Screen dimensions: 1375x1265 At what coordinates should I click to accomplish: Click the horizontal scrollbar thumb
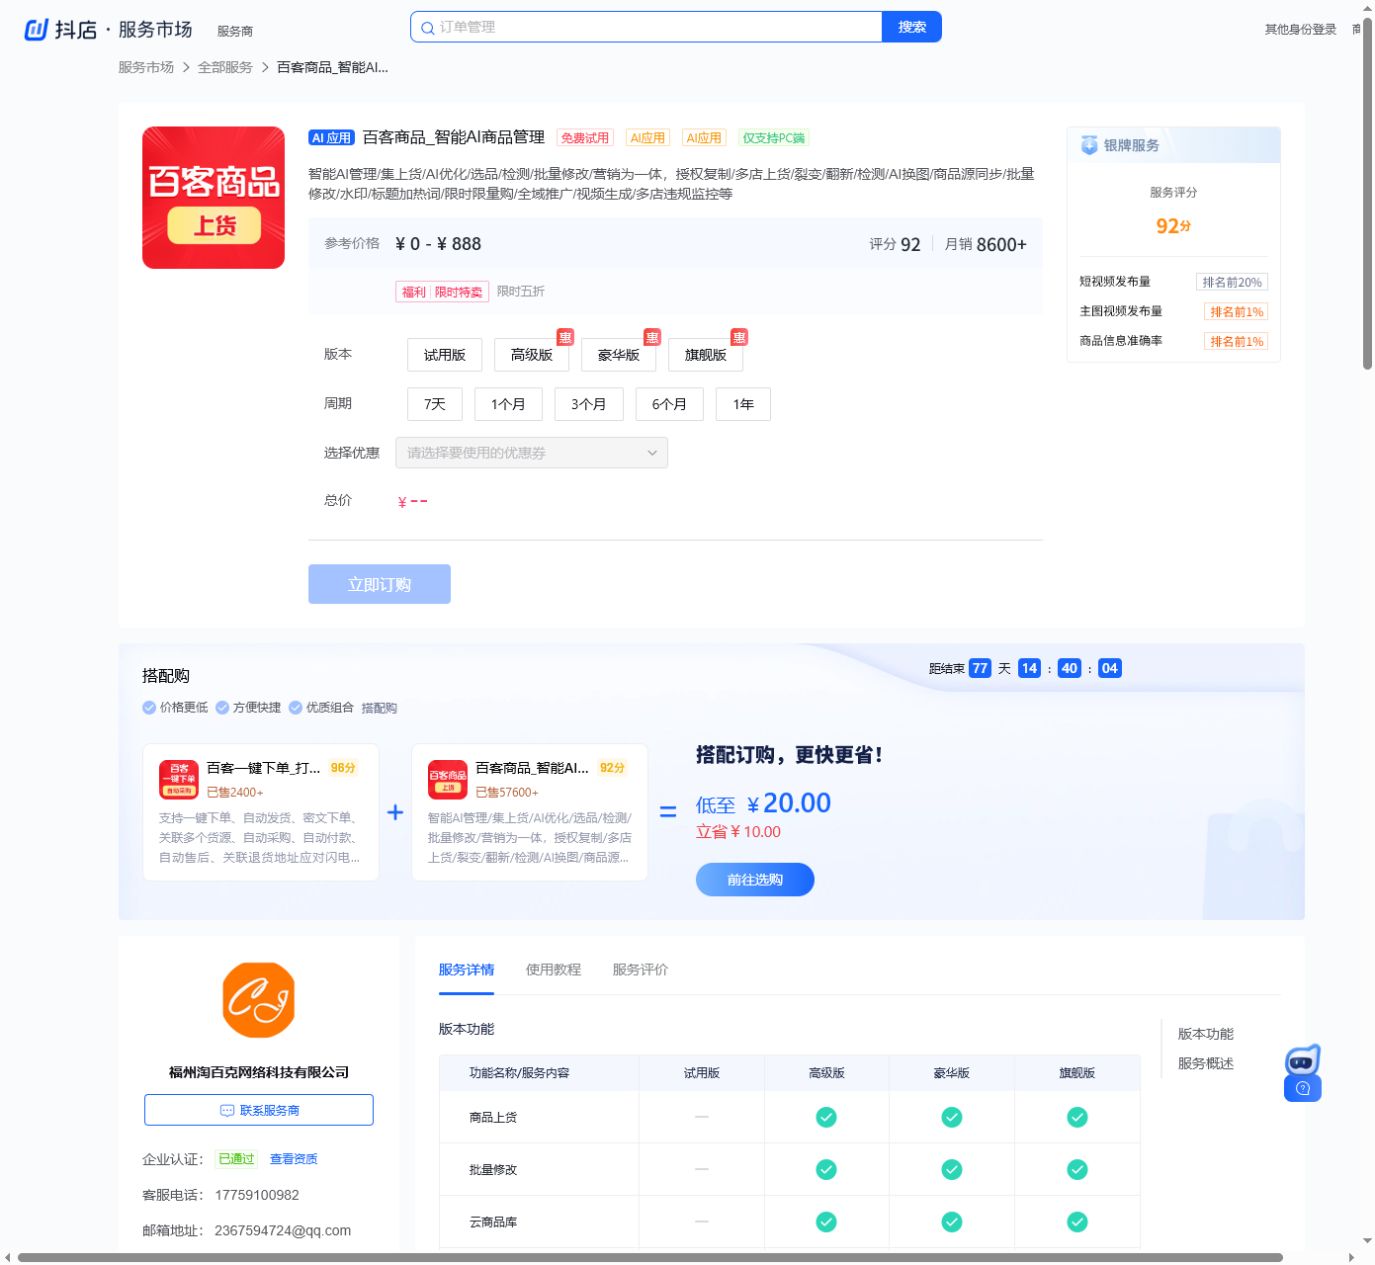[x=650, y=1258]
